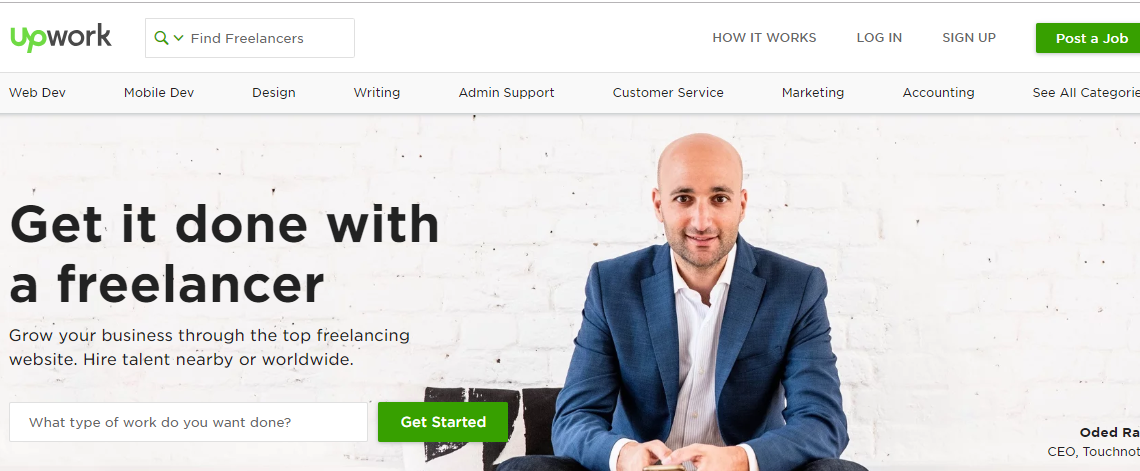The image size is (1140, 471).
Task: Open the Design category
Action: click(x=273, y=92)
